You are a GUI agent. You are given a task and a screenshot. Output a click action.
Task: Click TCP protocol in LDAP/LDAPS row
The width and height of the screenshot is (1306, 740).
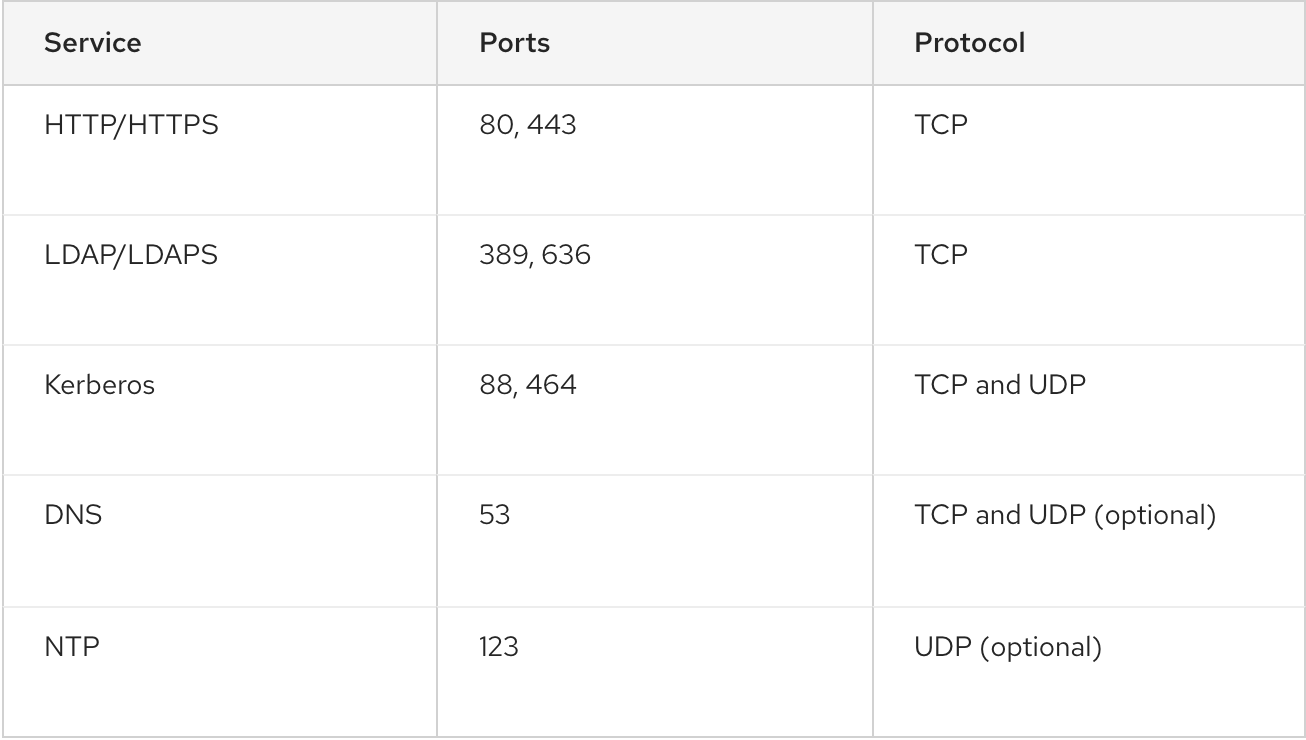click(941, 256)
